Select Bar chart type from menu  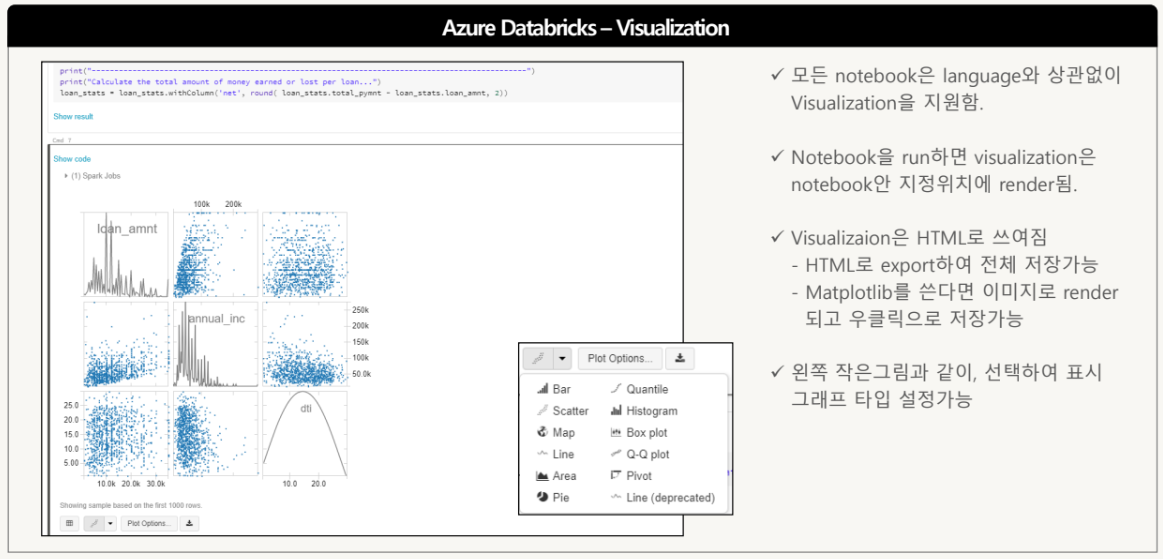(x=554, y=389)
